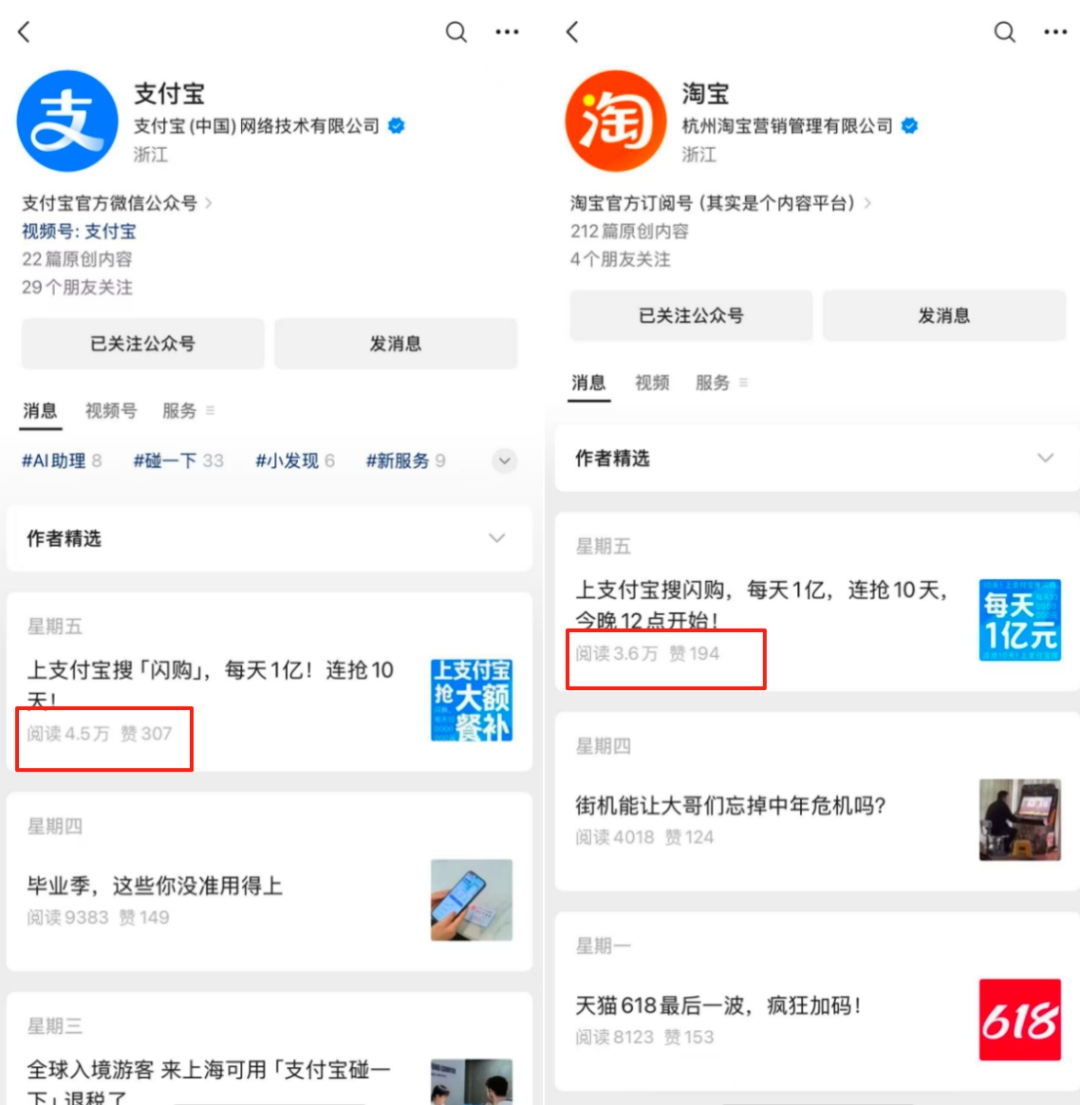This screenshot has height=1105, width=1080.
Task: Go back from the 淘宝 account page
Action: (x=573, y=32)
